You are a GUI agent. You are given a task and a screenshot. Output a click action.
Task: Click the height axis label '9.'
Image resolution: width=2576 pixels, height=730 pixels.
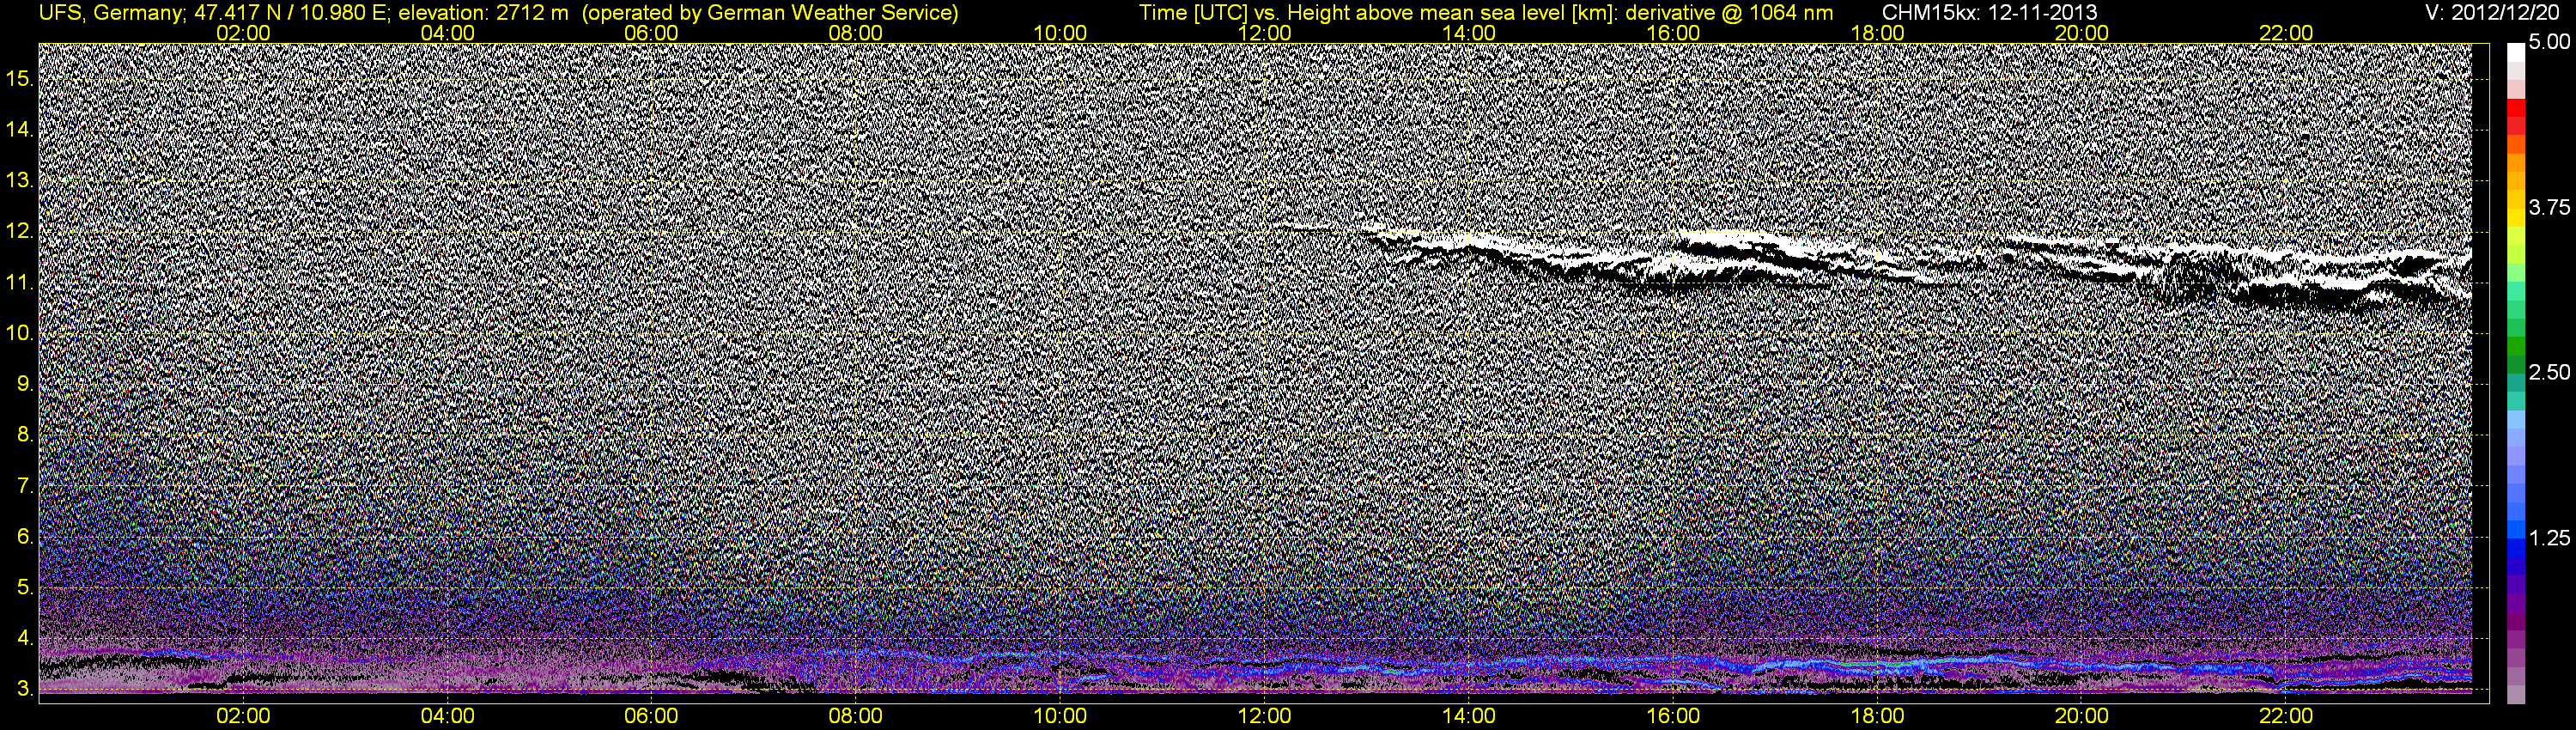pos(25,384)
